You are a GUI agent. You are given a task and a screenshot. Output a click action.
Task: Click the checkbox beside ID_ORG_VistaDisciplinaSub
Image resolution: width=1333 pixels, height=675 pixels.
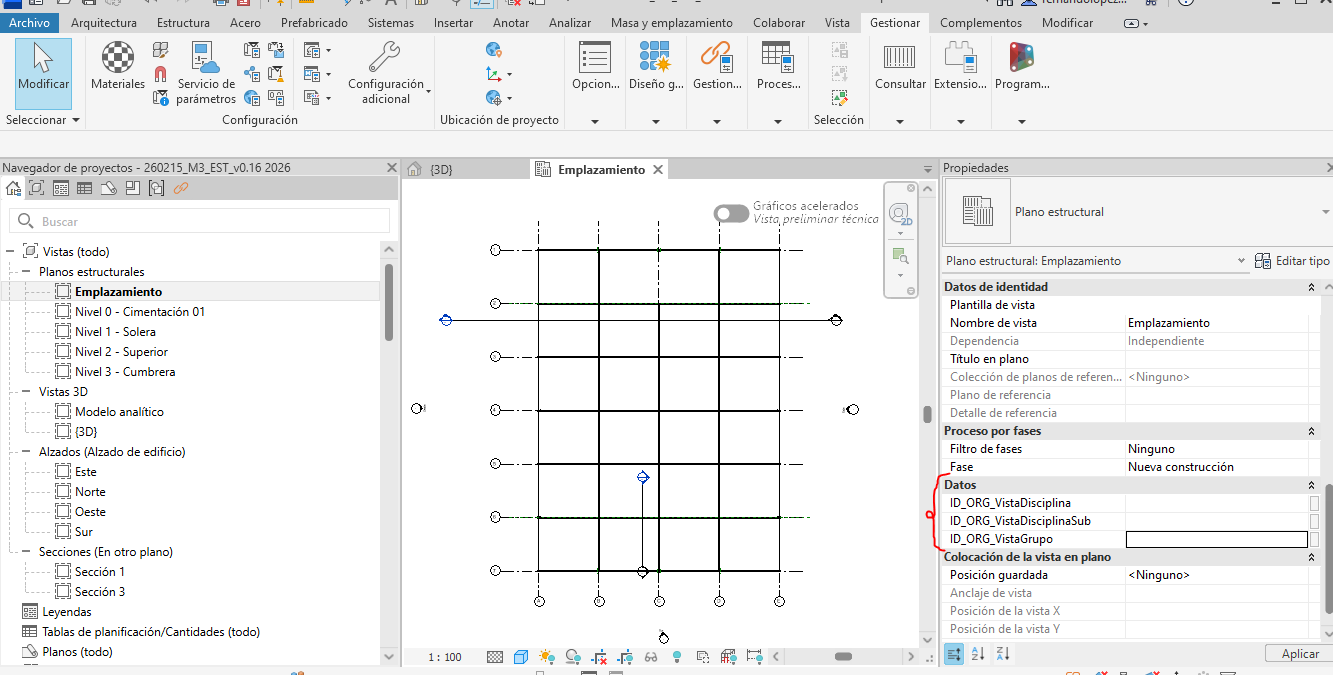click(1315, 521)
